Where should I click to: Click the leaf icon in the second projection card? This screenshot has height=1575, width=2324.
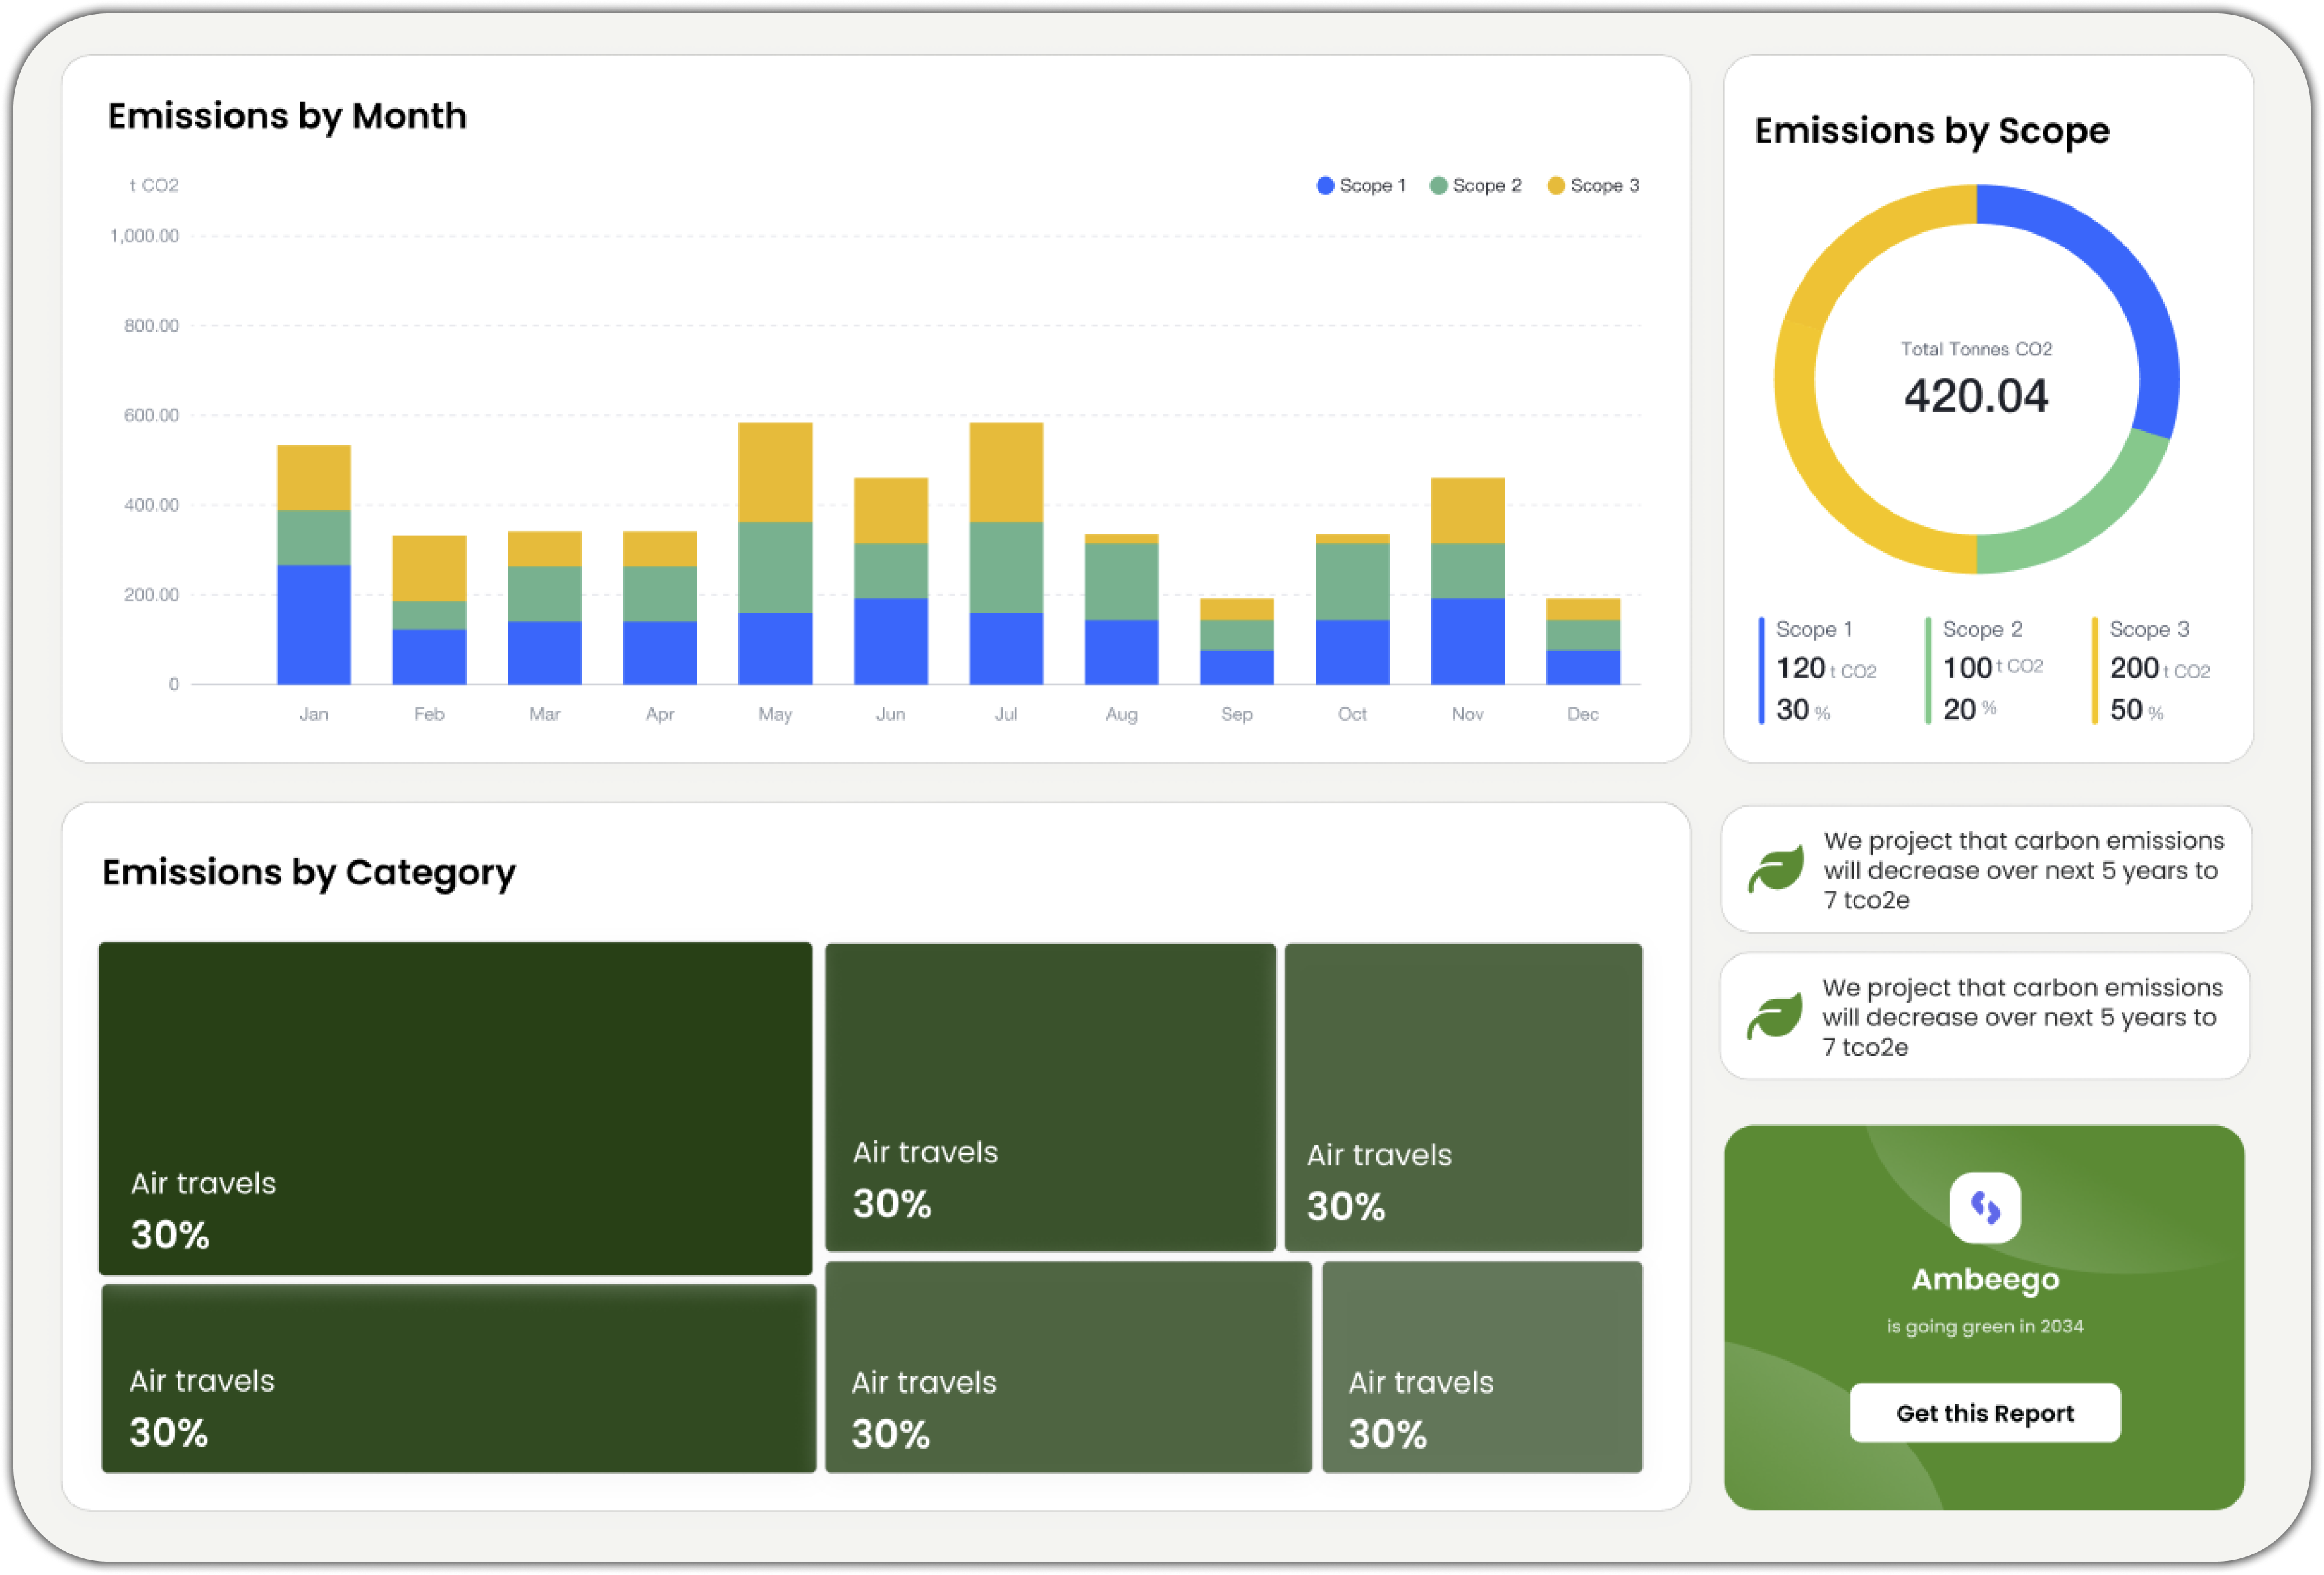[x=1774, y=1016]
